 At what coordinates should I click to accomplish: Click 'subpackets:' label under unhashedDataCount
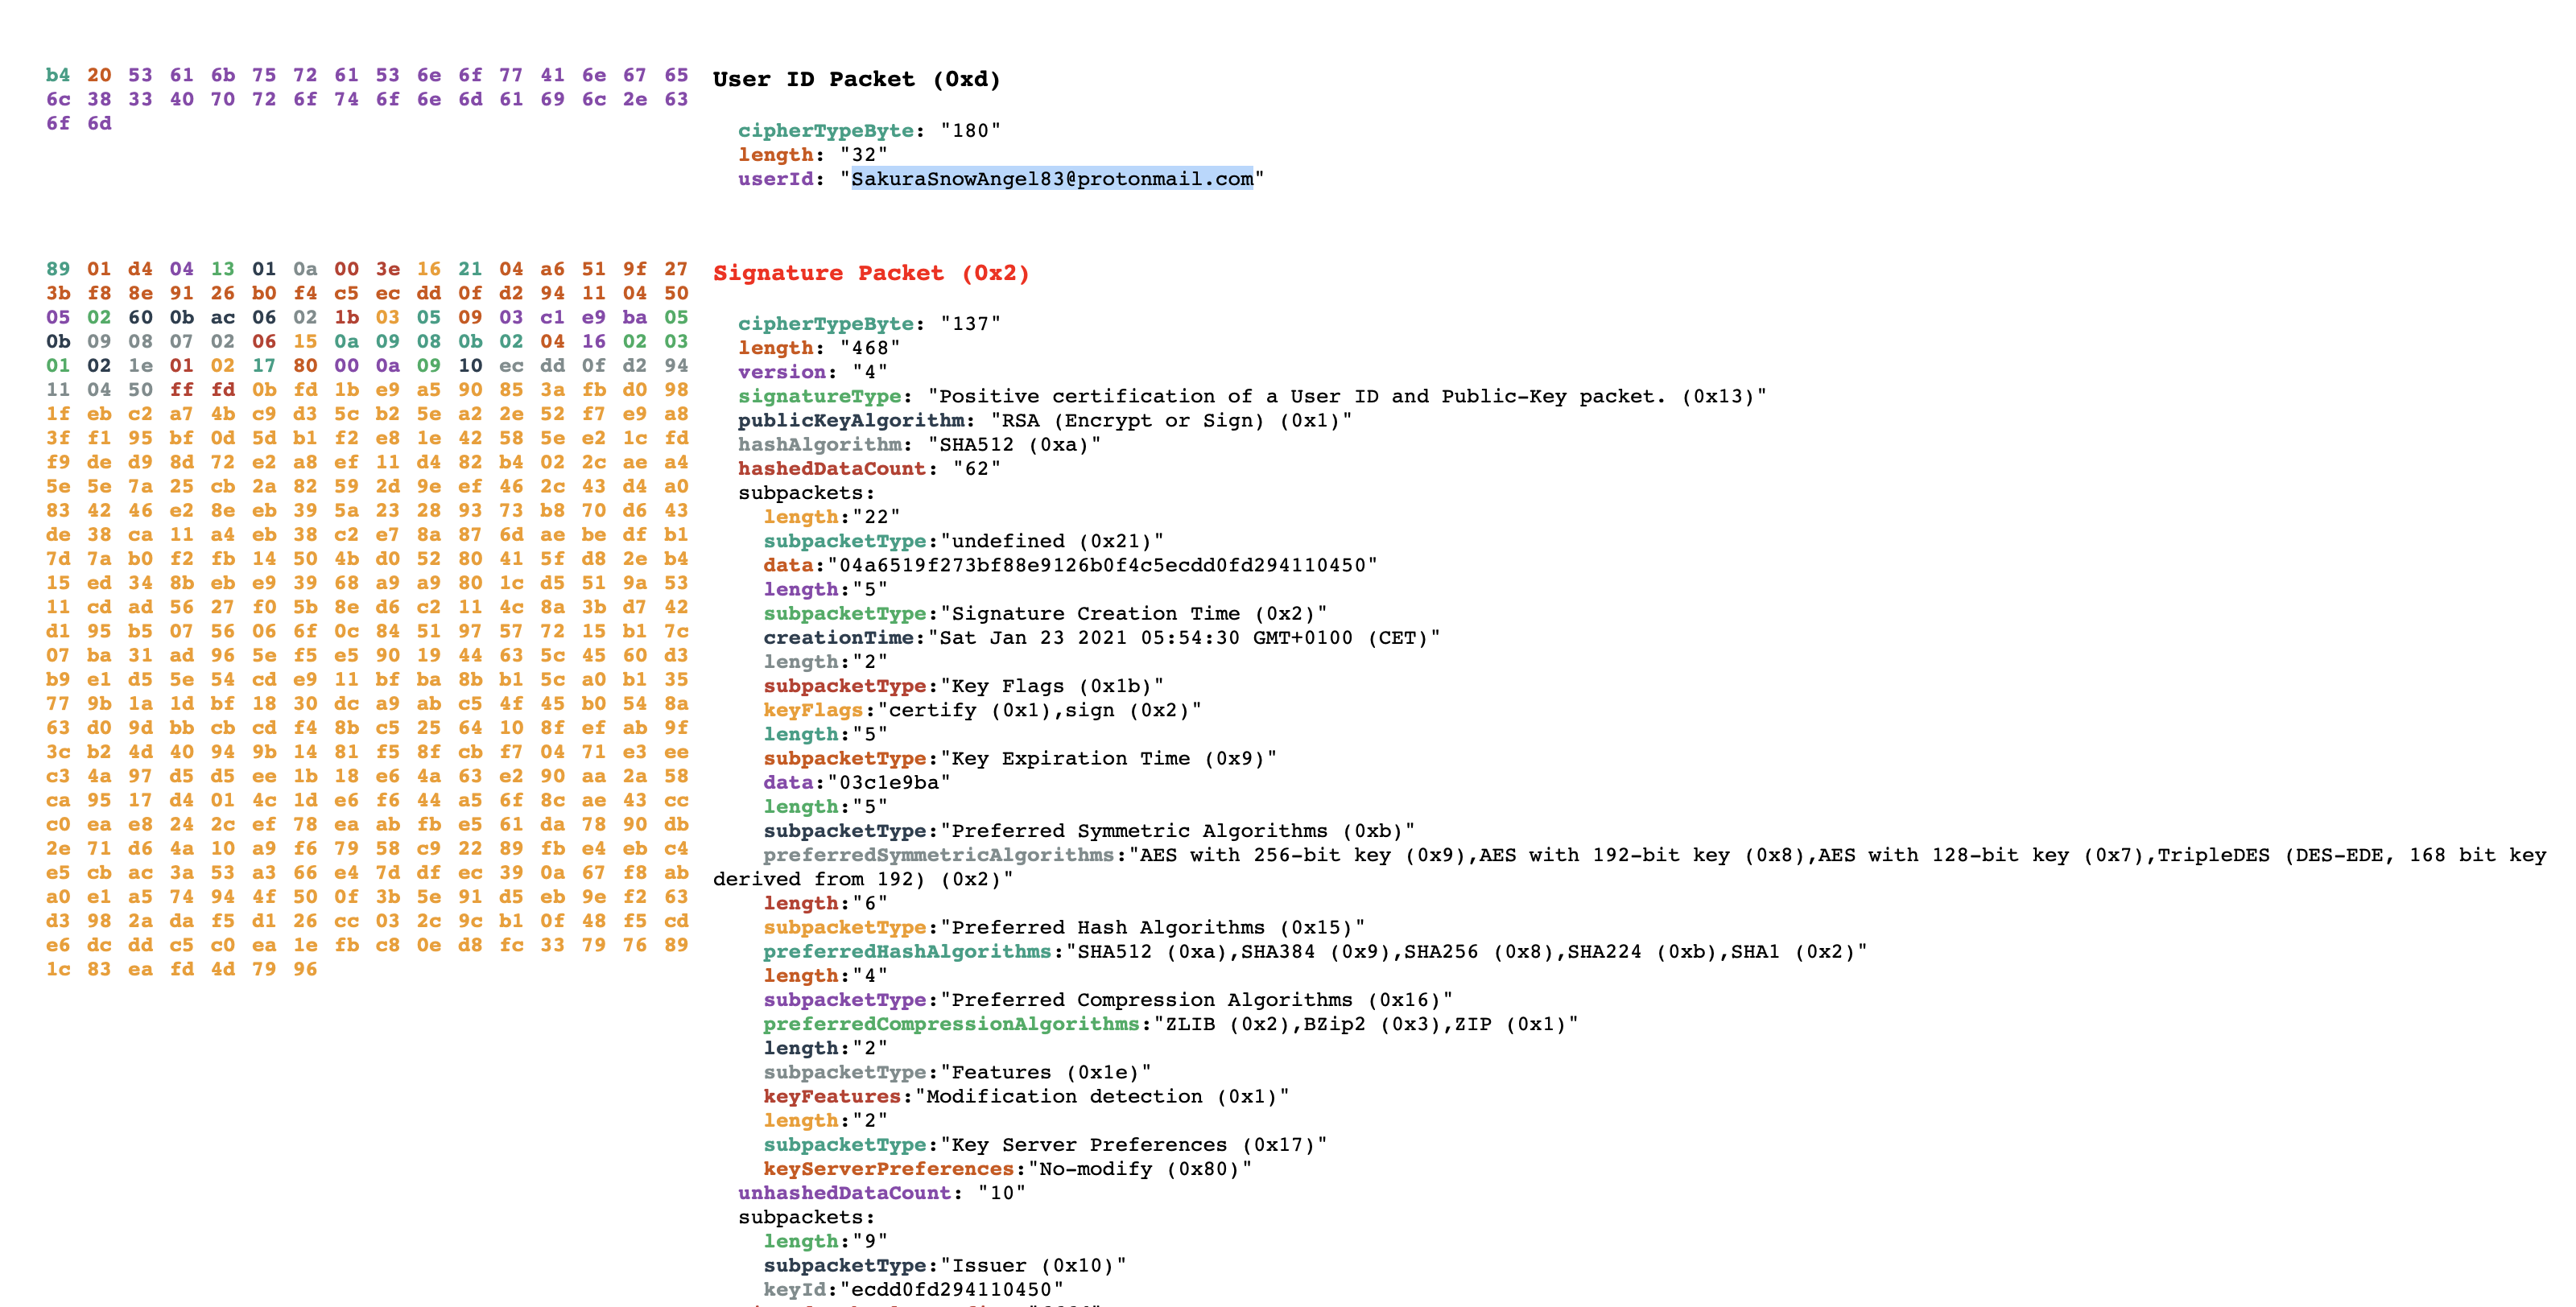806,1217
